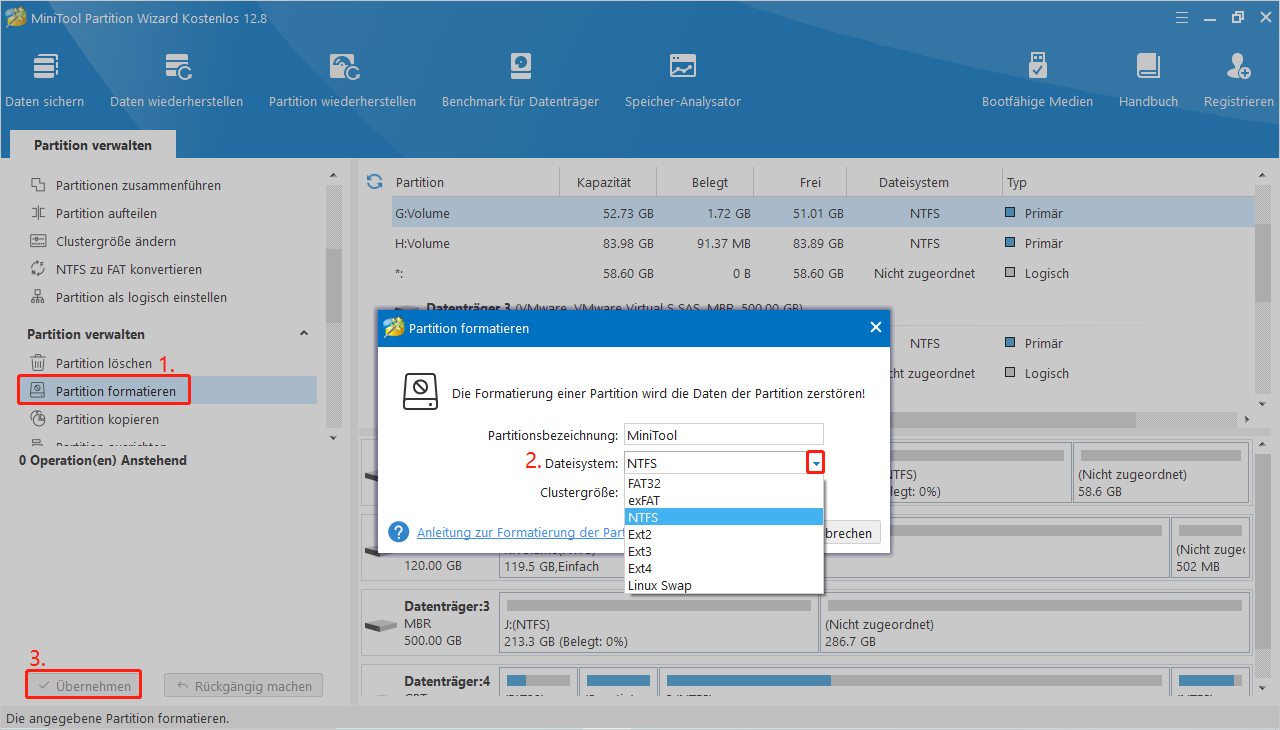Open the Dateisystem dropdown arrow

(816, 463)
